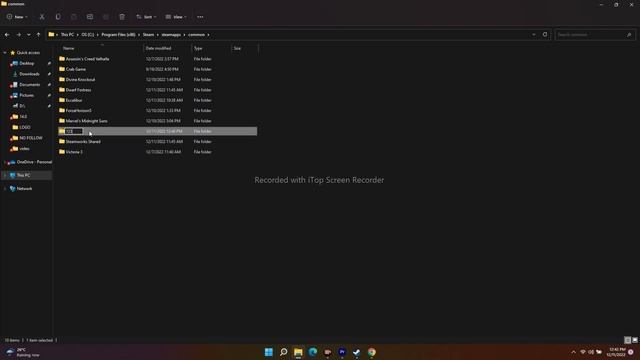Select Downloads in Quick access
Image resolution: width=640 pixels, height=360 pixels.
pyautogui.click(x=29, y=74)
